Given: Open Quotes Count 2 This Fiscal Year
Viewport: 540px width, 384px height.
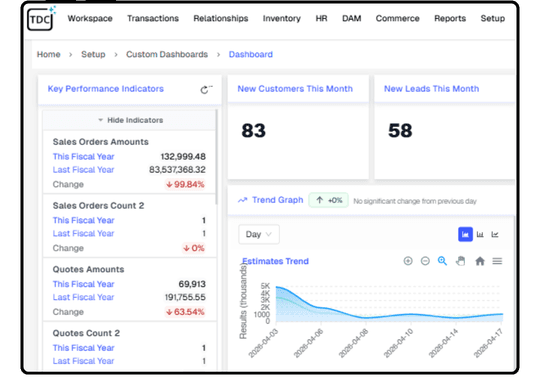Looking at the screenshot, I should 83,348.
